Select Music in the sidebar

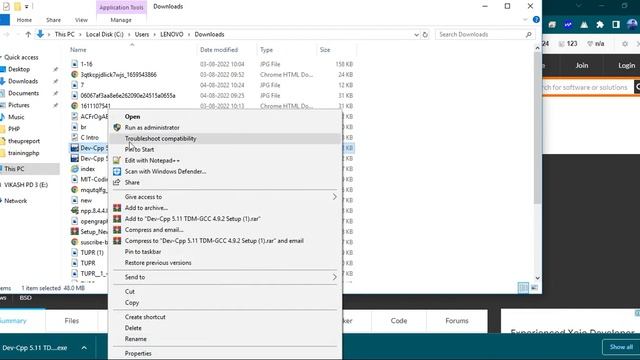16,117
